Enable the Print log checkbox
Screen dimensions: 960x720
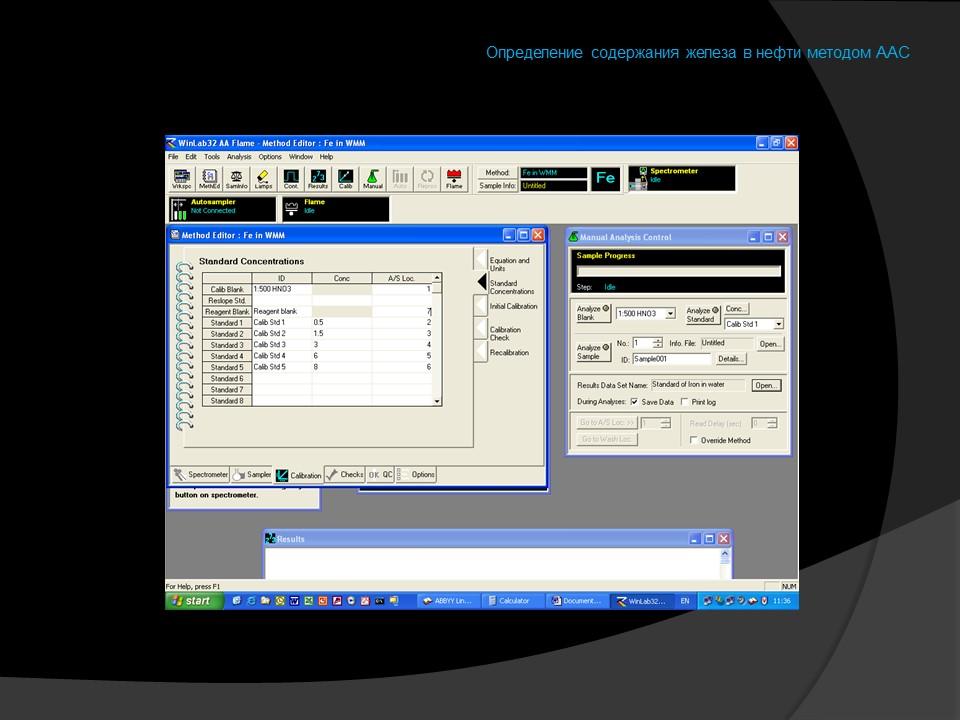coord(685,402)
